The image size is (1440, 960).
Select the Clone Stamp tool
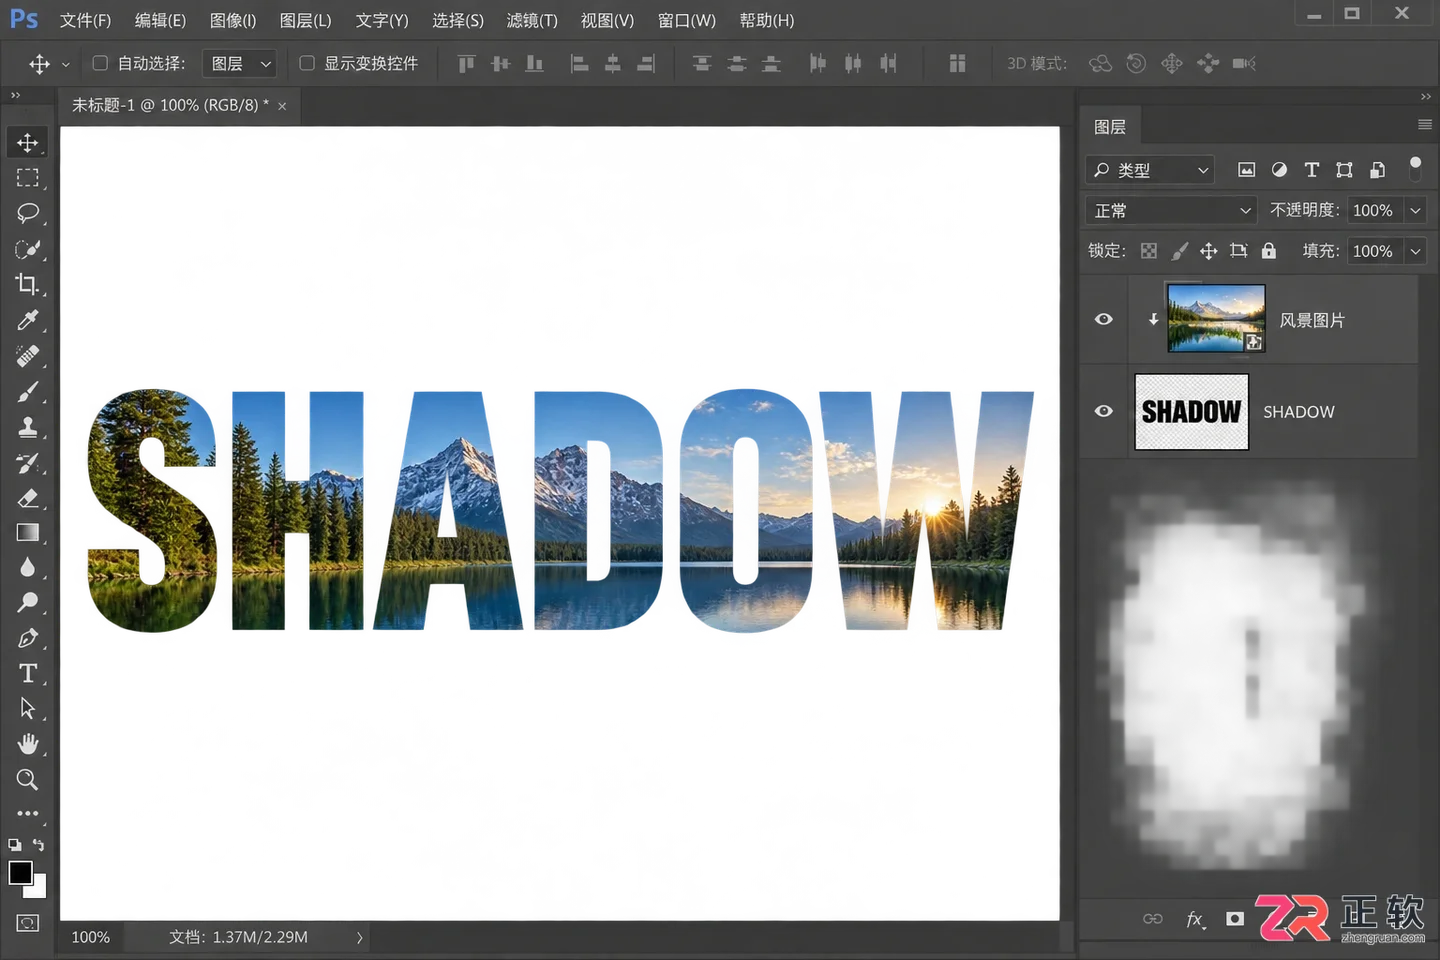tap(27, 427)
